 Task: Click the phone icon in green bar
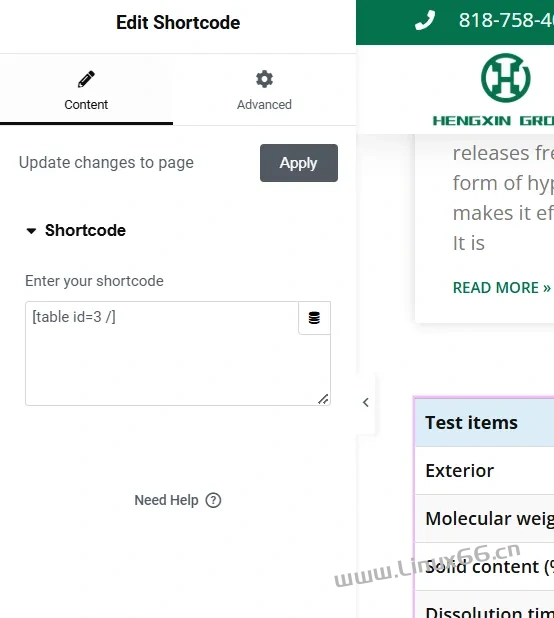pyautogui.click(x=425, y=20)
